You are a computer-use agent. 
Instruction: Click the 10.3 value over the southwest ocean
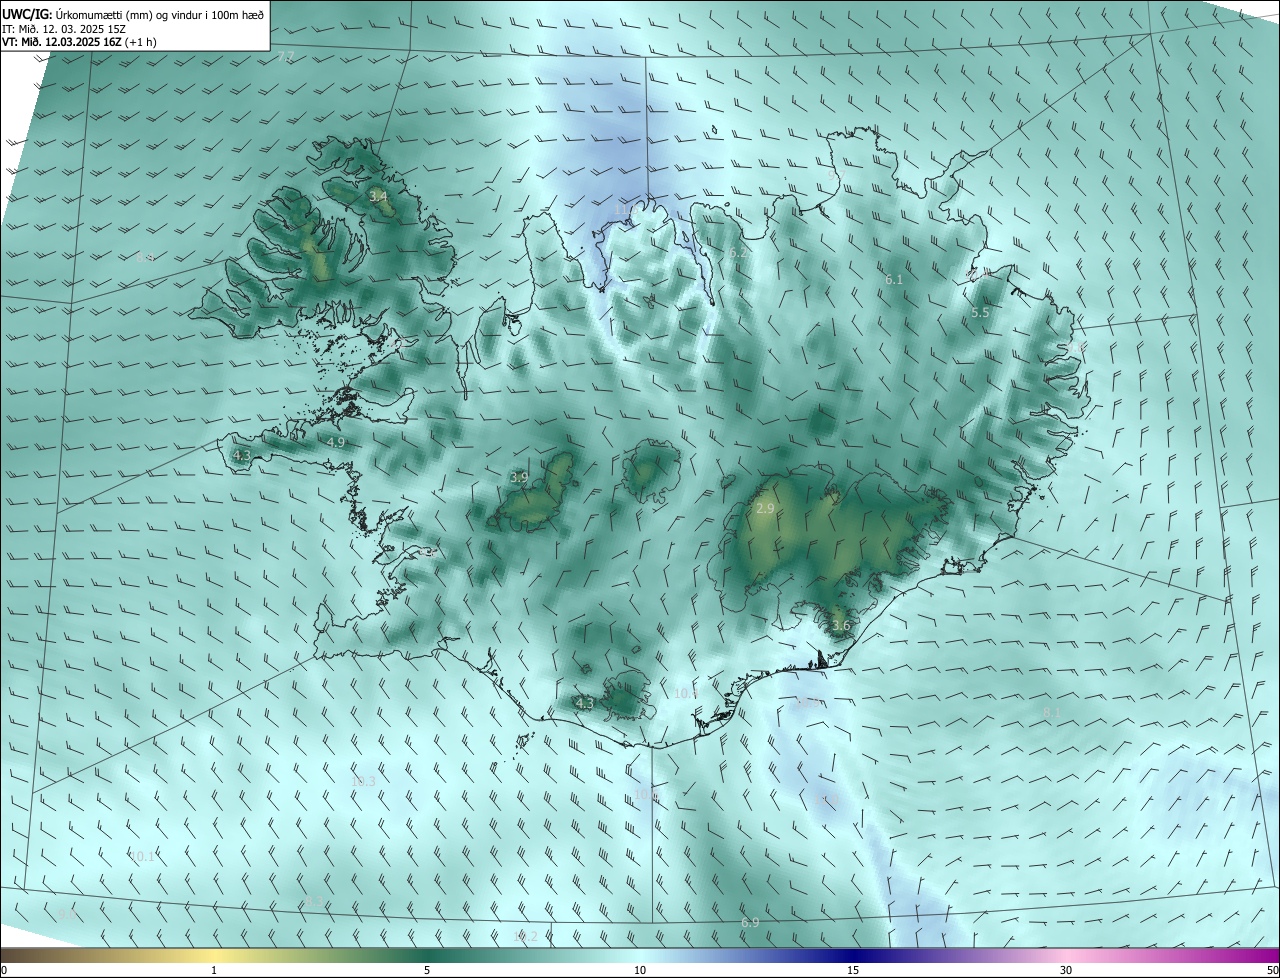(x=364, y=781)
